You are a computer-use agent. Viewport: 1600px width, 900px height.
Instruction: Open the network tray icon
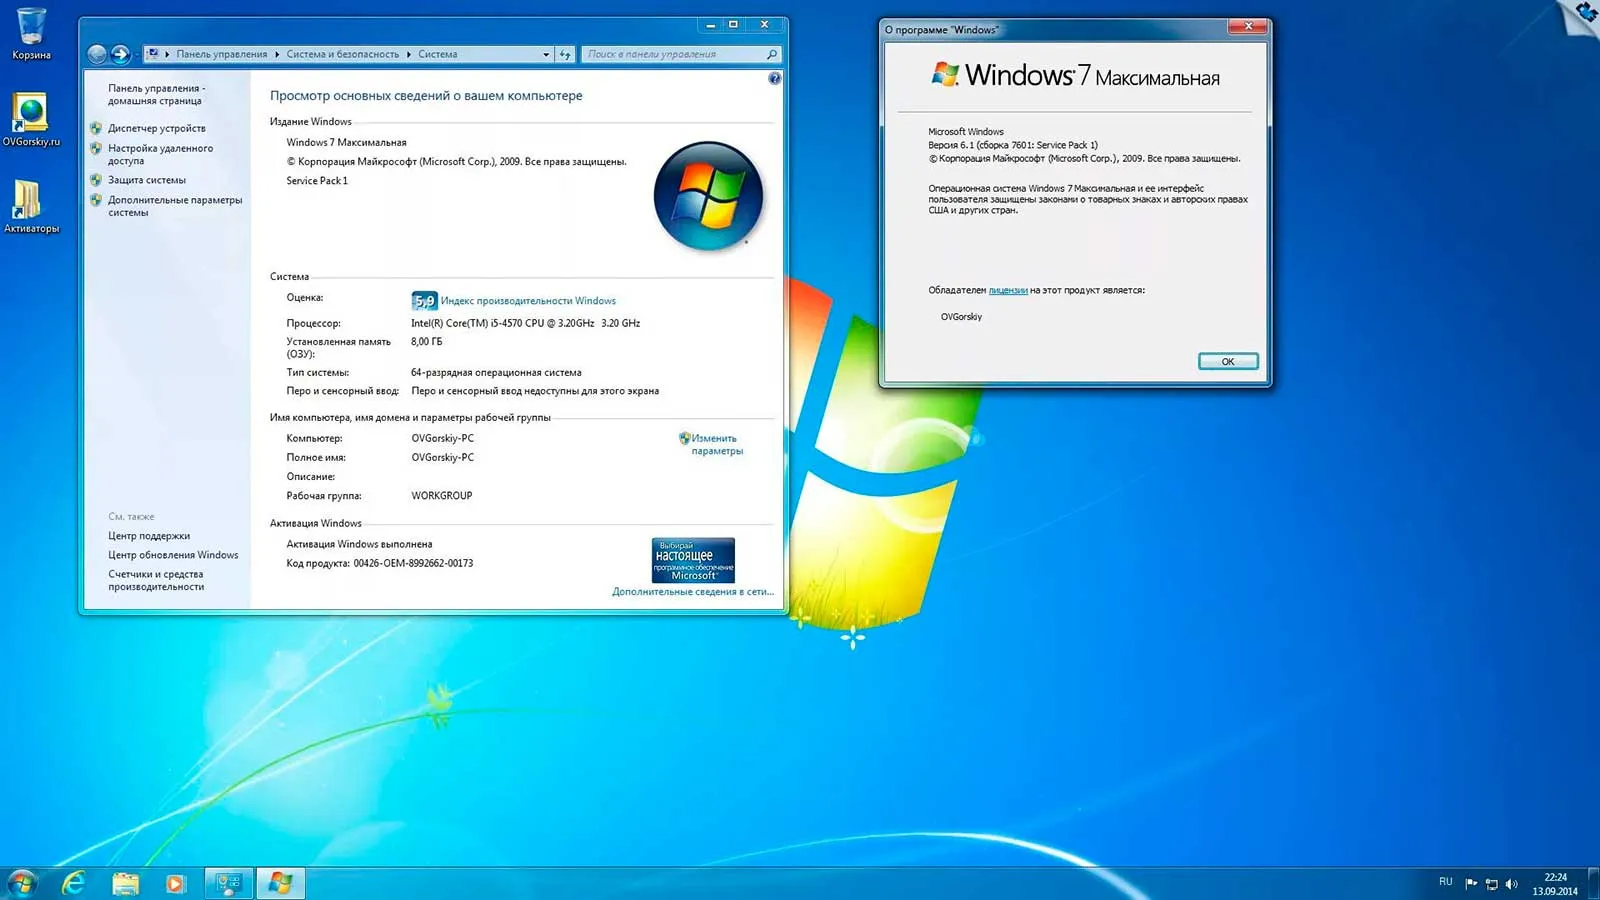coord(1491,883)
